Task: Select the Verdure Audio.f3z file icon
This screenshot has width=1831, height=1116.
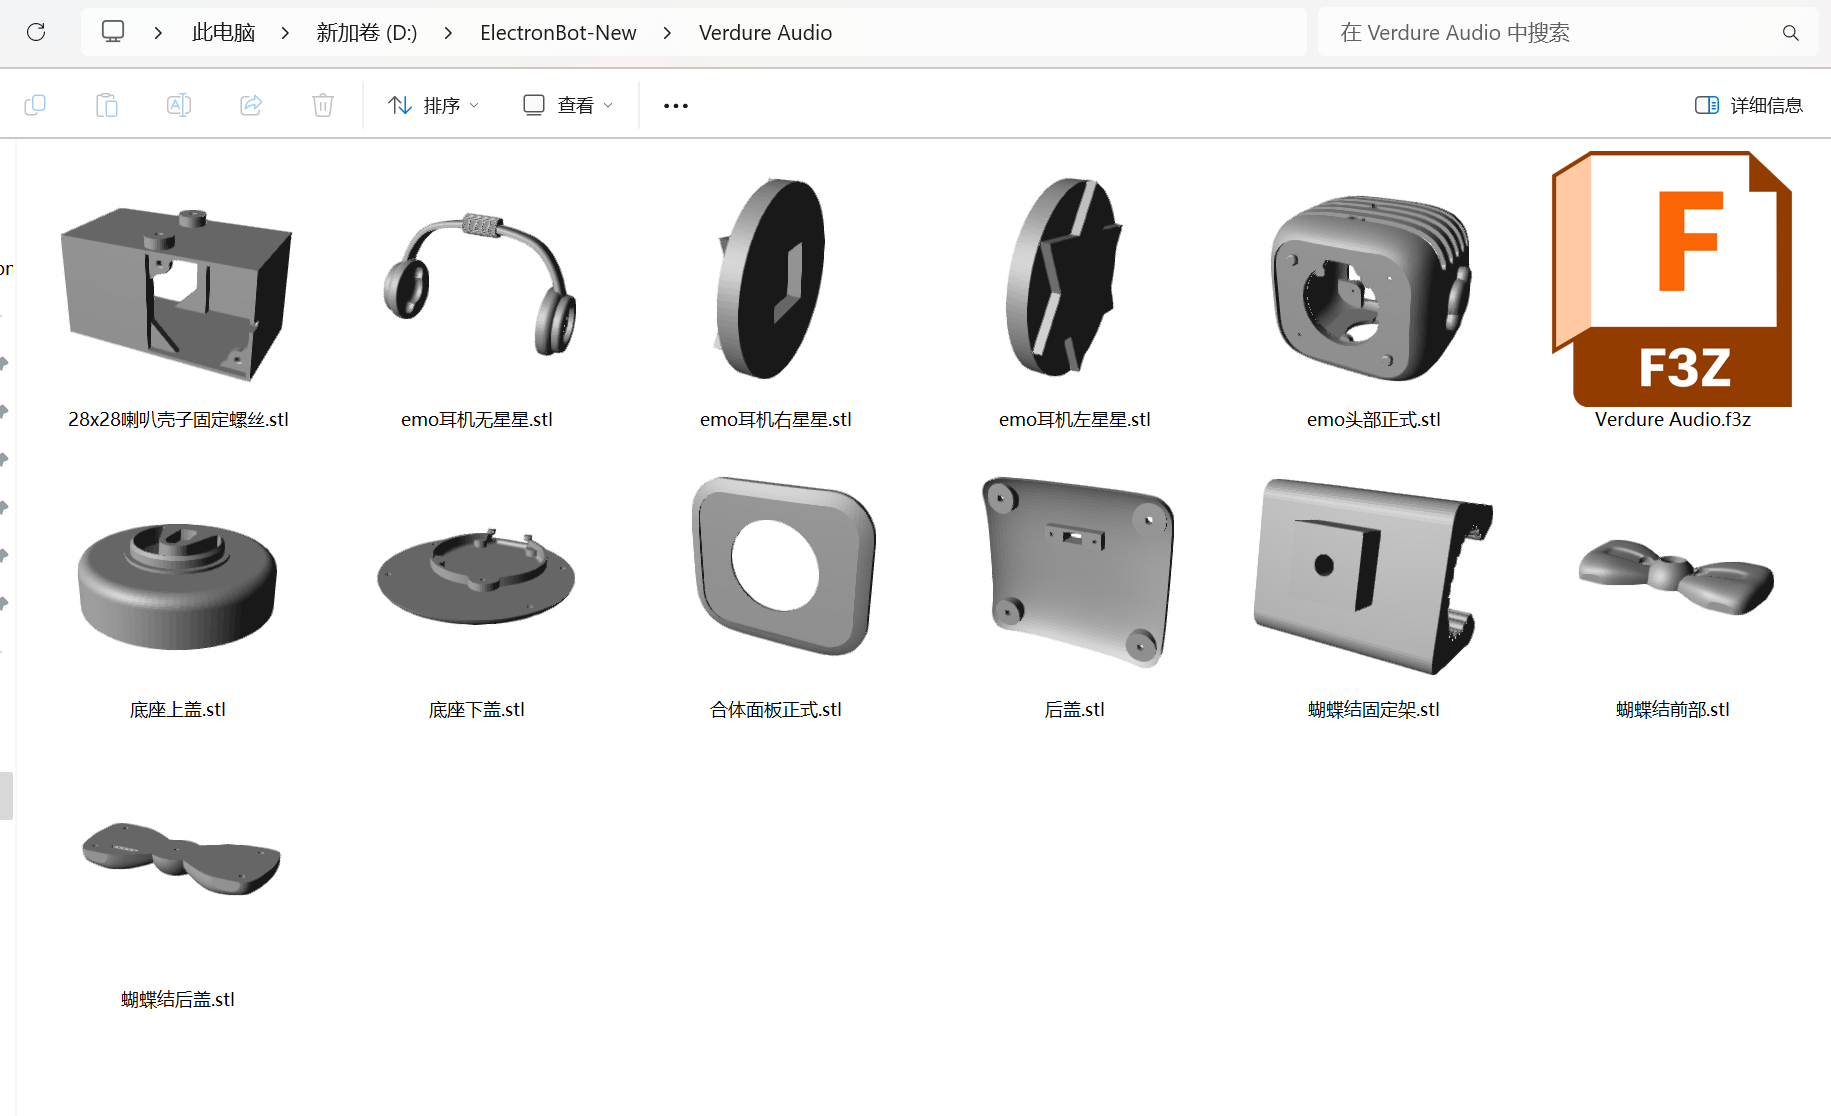Action: 1672,278
